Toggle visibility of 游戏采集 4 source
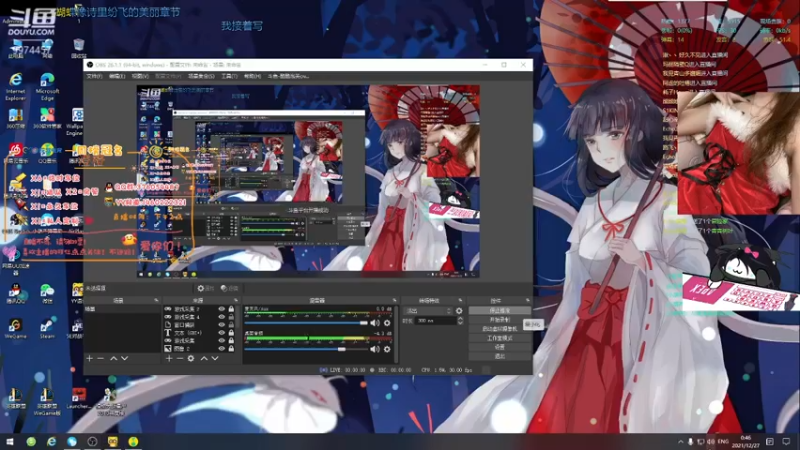800x450 pixels. pyautogui.click(x=221, y=317)
